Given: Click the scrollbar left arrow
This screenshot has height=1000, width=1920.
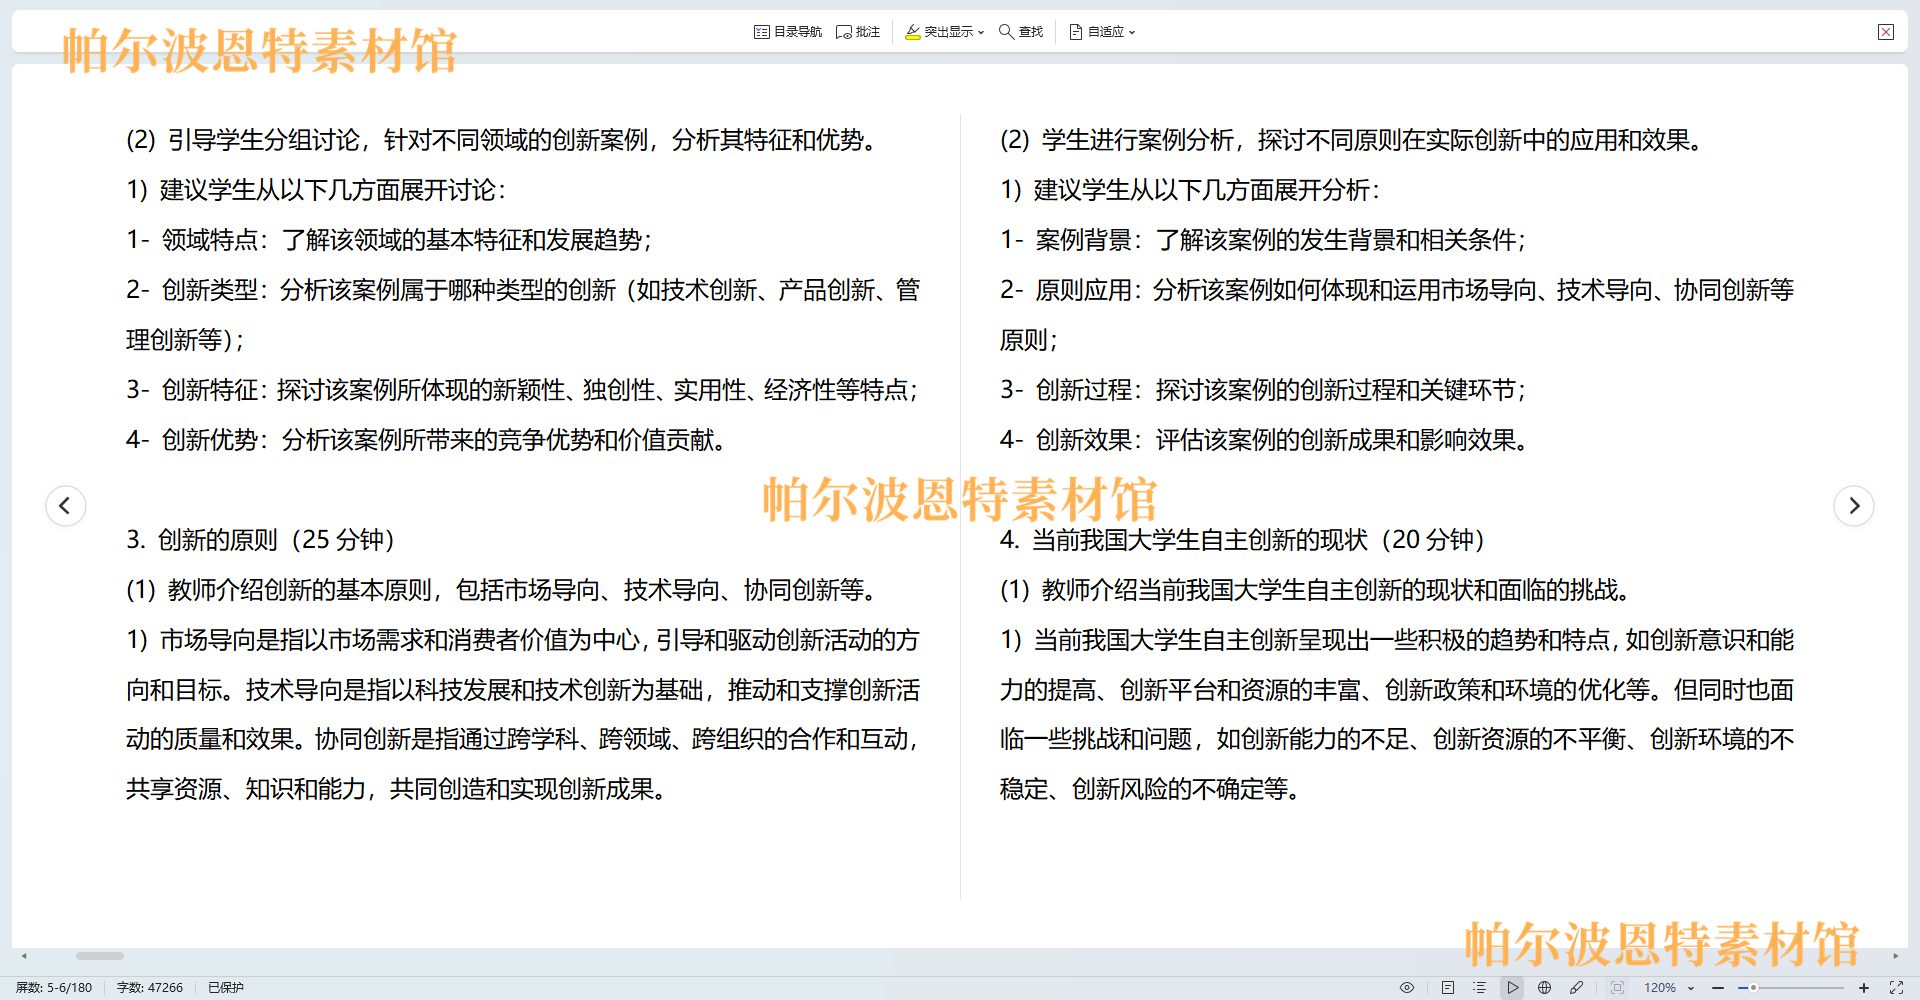Looking at the screenshot, I should coord(24,956).
